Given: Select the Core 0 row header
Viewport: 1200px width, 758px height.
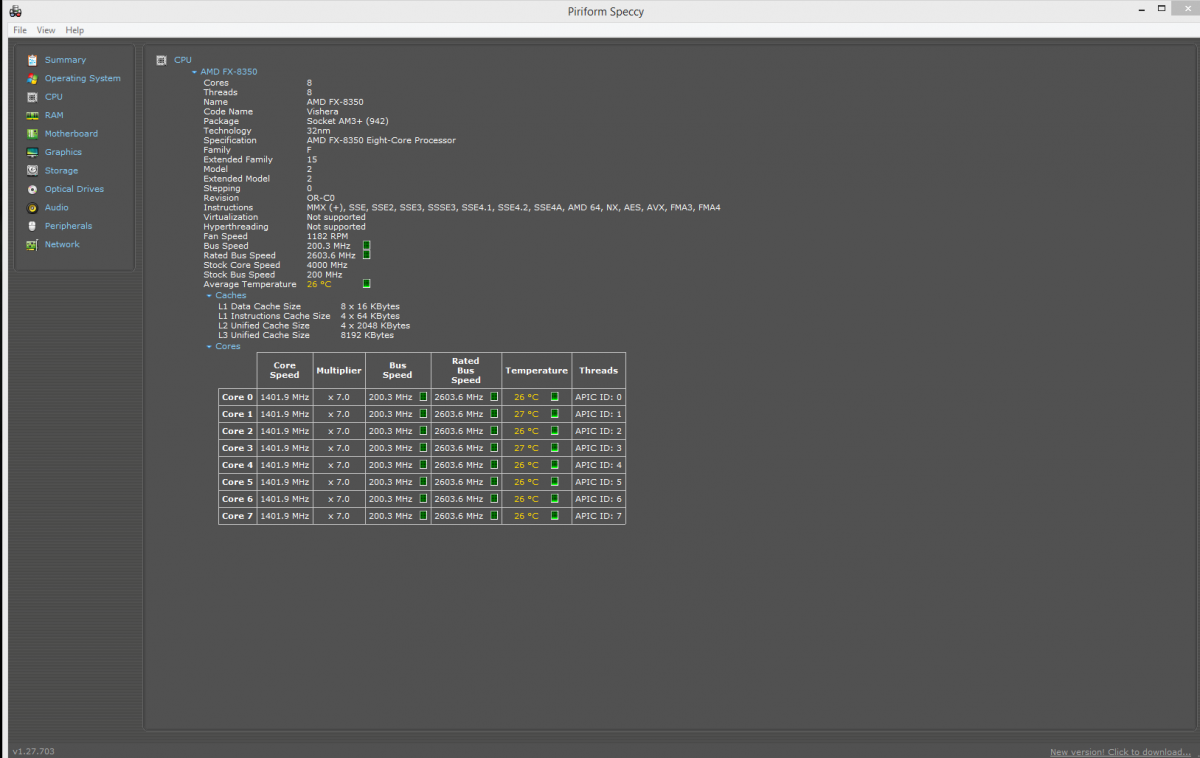Looking at the screenshot, I should pyautogui.click(x=238, y=397).
